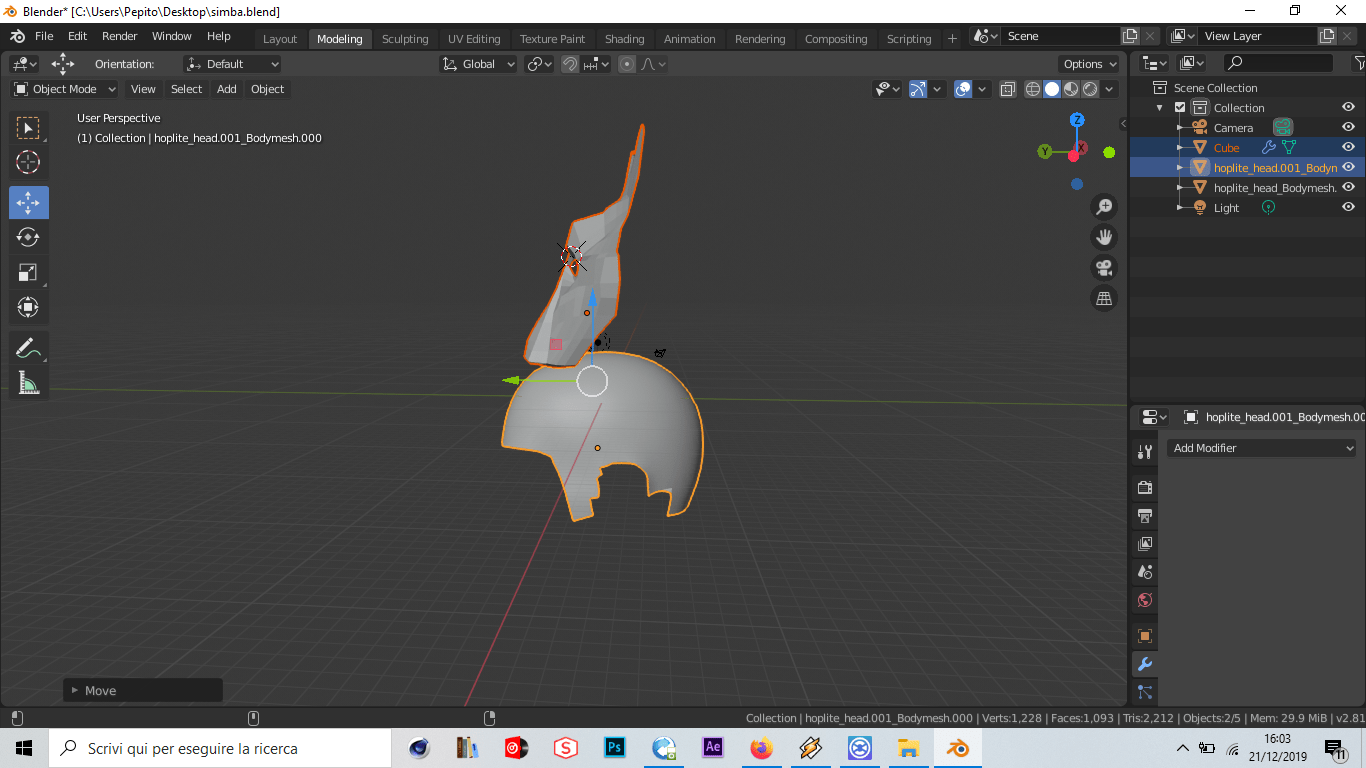Toggle camera view icon in viewport
Screen dimensions: 1366x768
tap(1104, 268)
